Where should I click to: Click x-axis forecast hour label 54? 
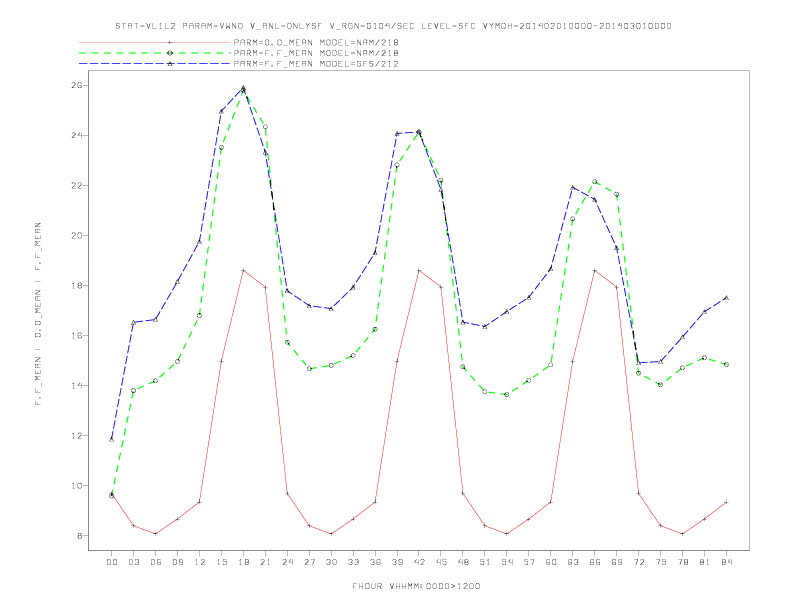pyautogui.click(x=507, y=562)
